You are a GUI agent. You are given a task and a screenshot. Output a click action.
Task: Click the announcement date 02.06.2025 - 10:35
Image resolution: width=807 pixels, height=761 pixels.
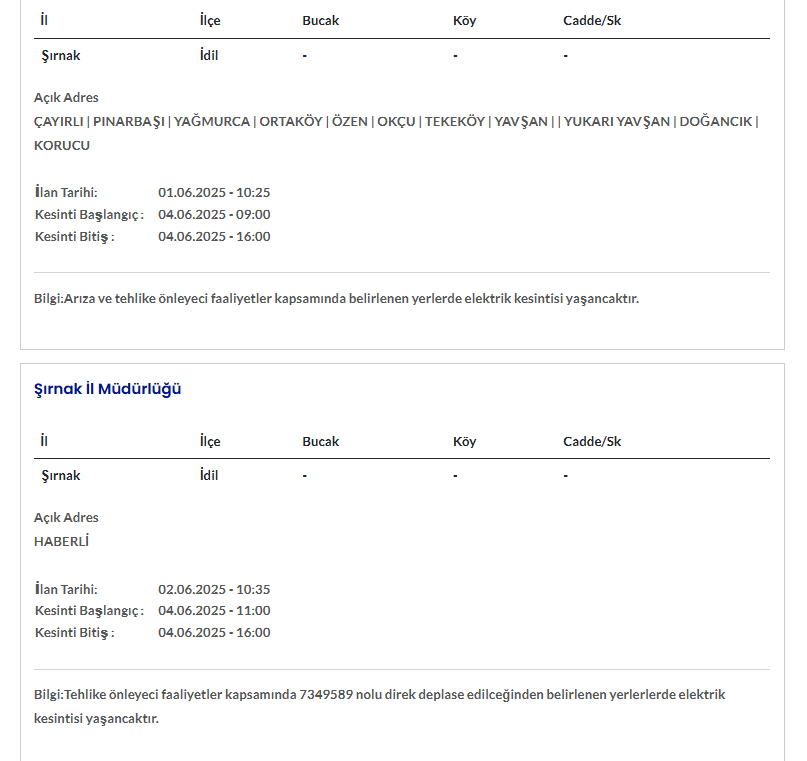(214, 589)
